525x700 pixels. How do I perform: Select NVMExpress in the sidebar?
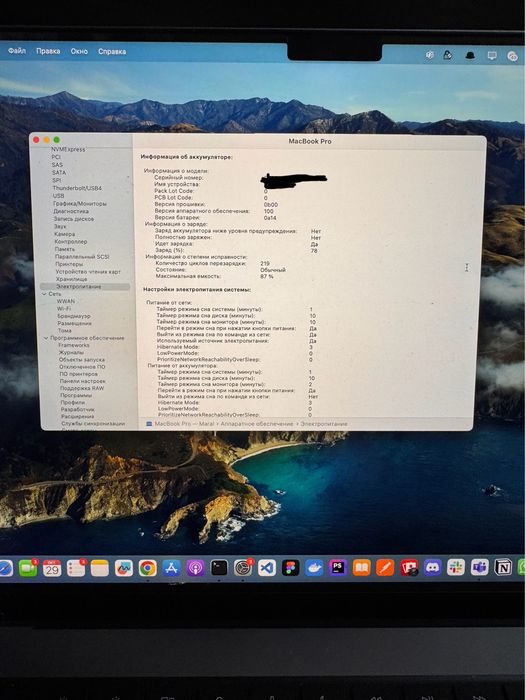point(68,149)
